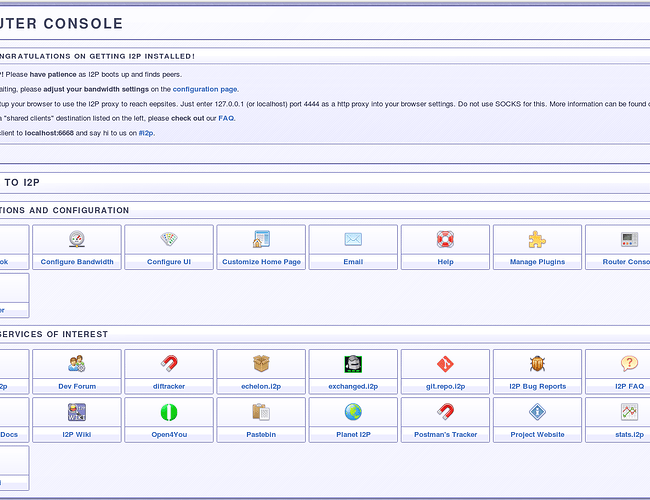Viewport: 650px width, 500px height.
Task: Click the Configure UI palette icon
Action: tap(169, 239)
